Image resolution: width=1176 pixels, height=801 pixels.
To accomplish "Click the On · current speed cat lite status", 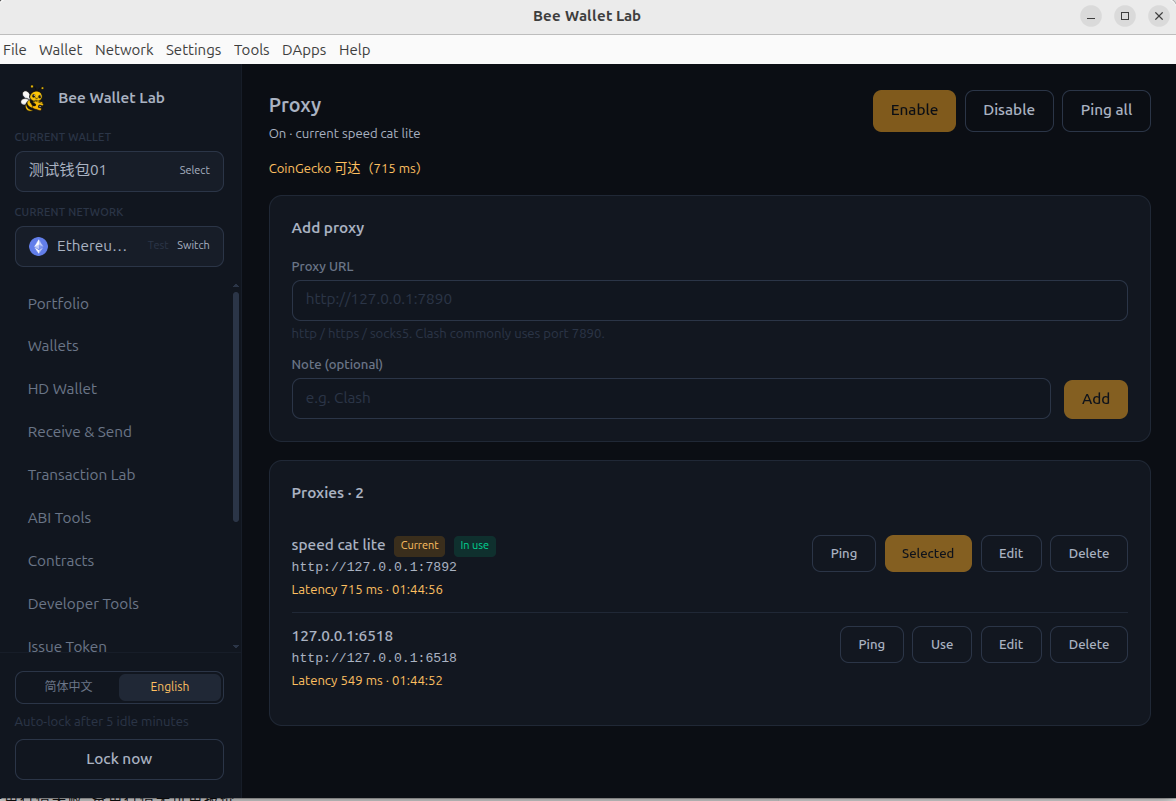I will (344, 134).
